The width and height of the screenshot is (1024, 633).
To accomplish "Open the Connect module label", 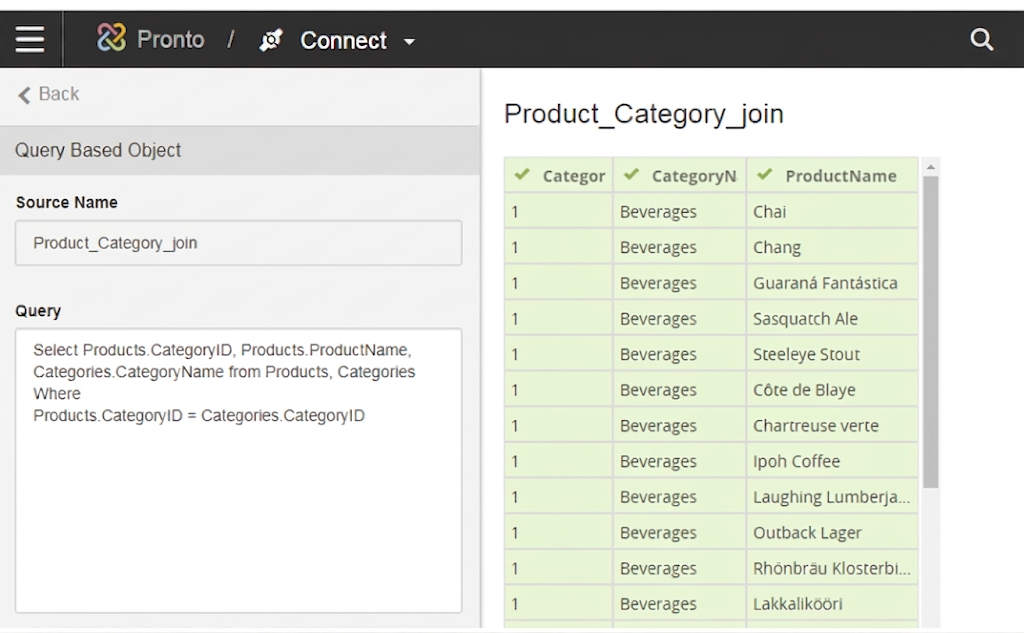I will pyautogui.click(x=344, y=41).
